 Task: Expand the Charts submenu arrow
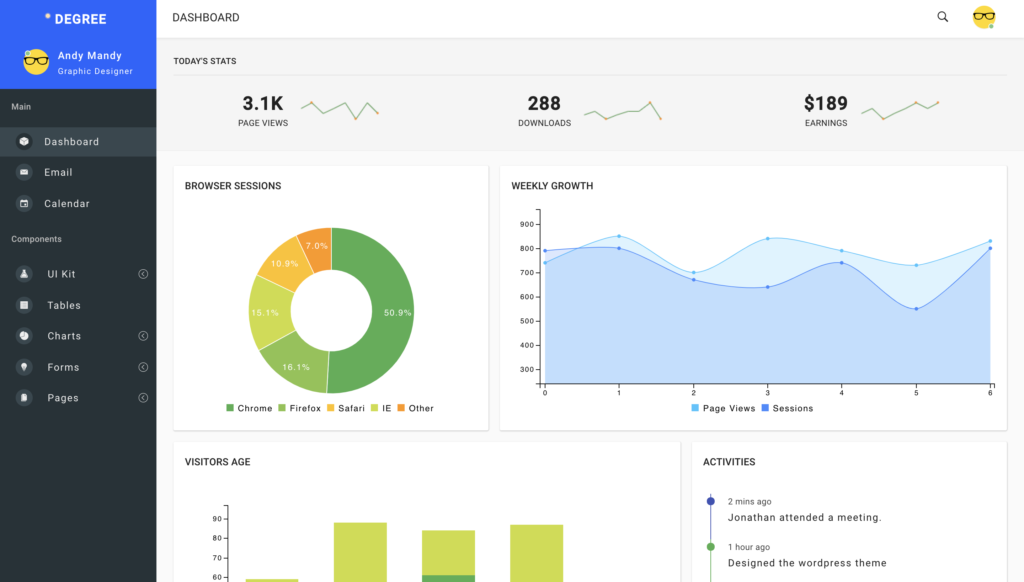click(x=143, y=336)
